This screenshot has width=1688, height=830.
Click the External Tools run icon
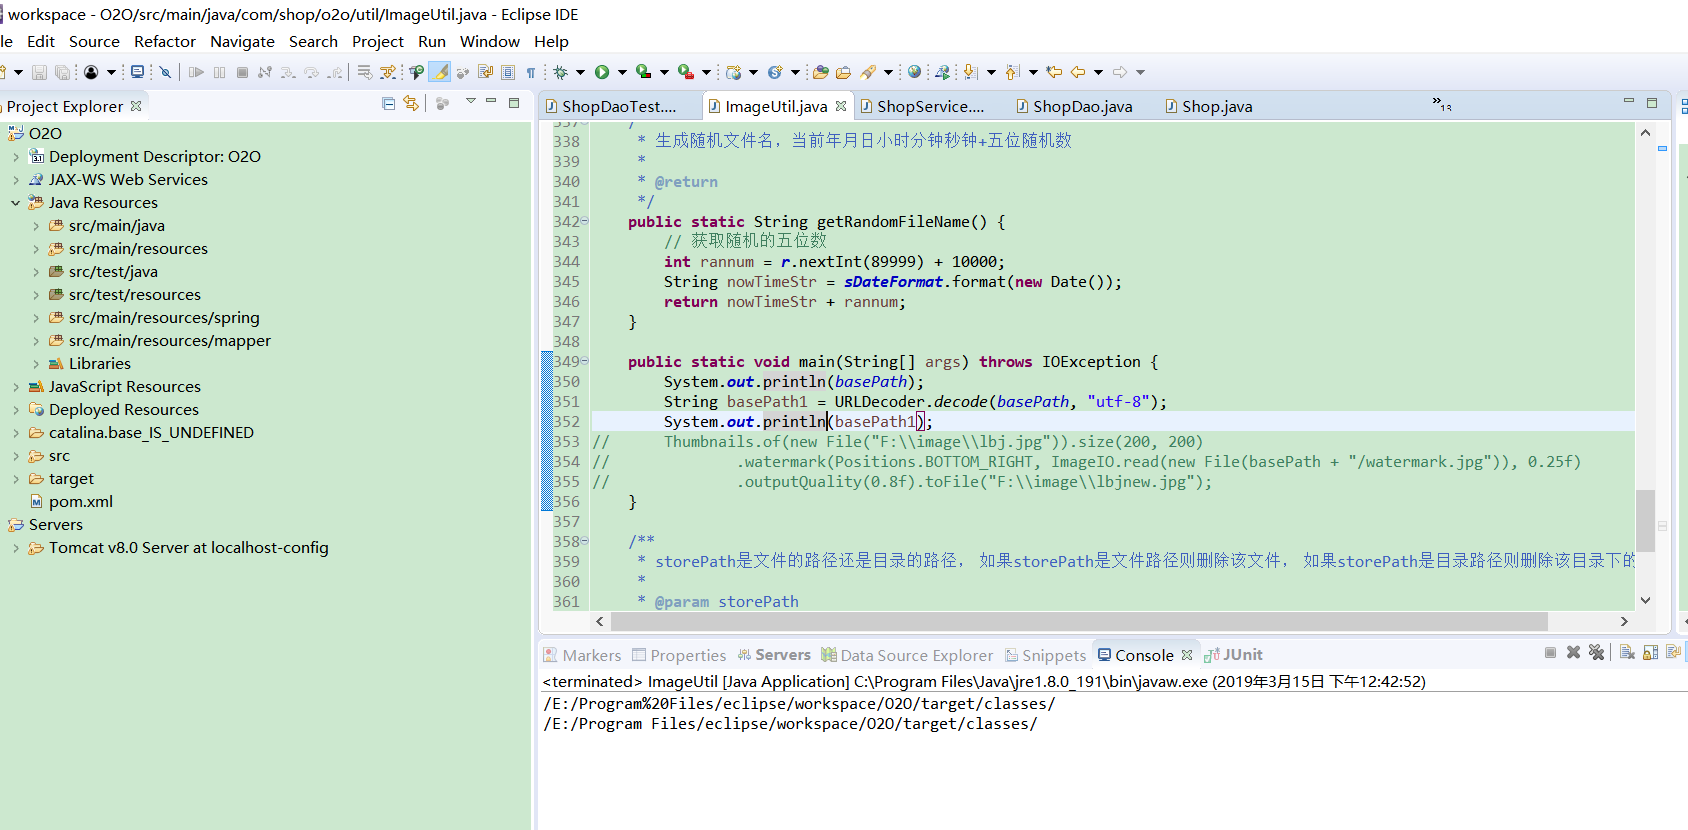click(686, 72)
